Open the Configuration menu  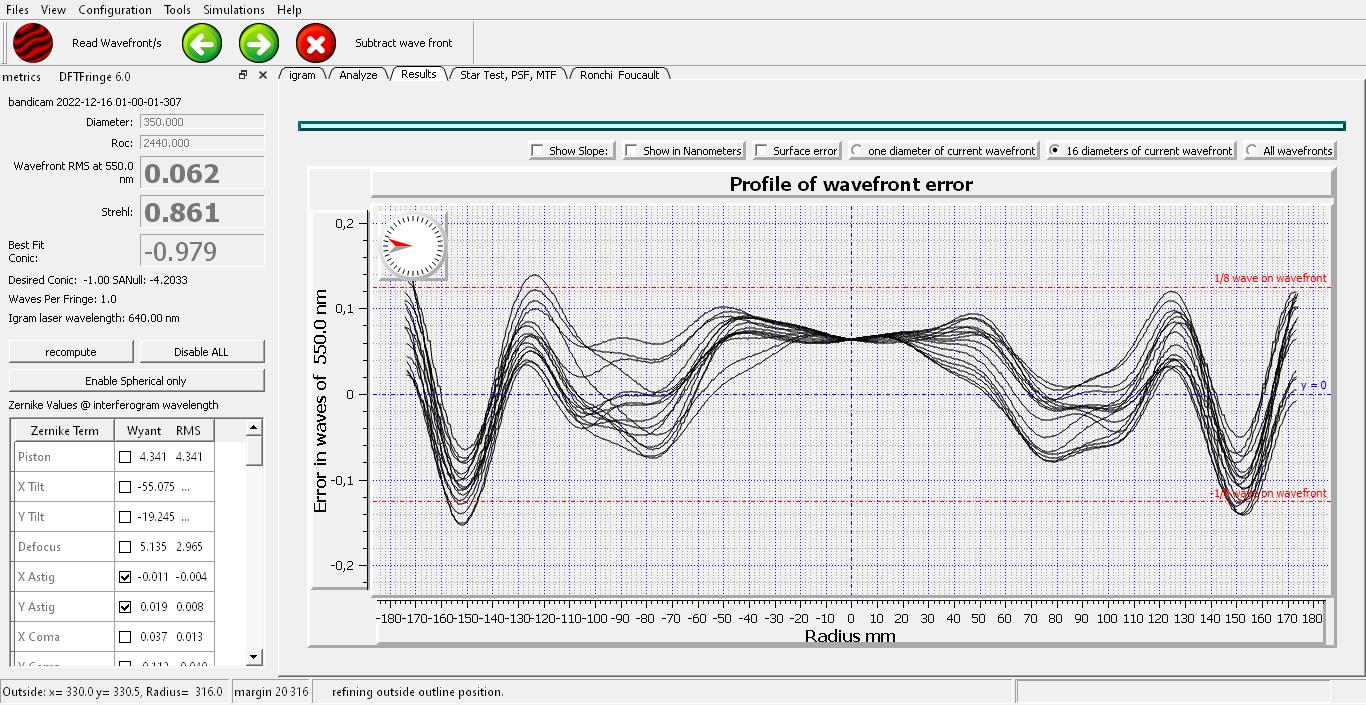click(115, 9)
